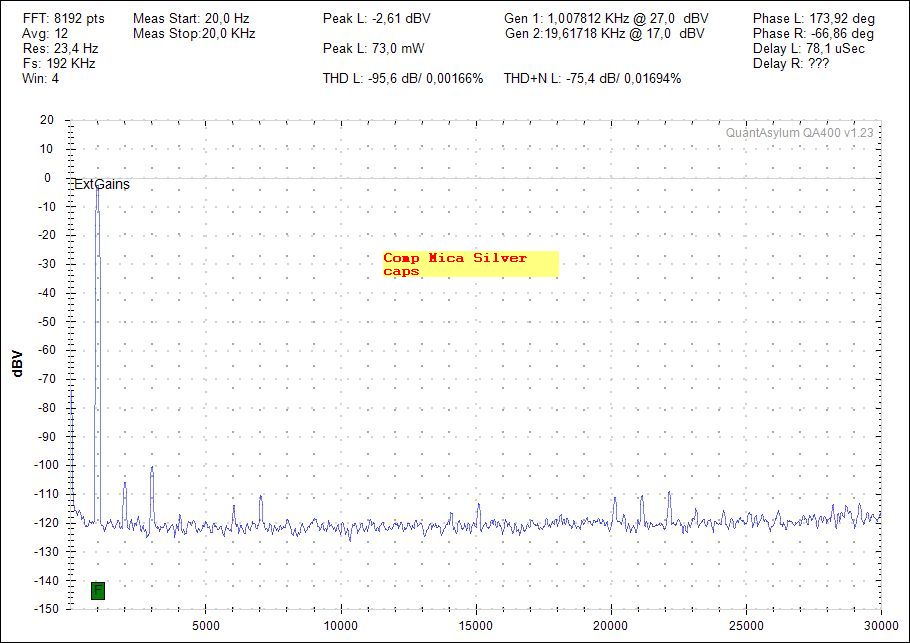Click the 'QuantAsylum QA400 v1.23' text

[x=799, y=133]
